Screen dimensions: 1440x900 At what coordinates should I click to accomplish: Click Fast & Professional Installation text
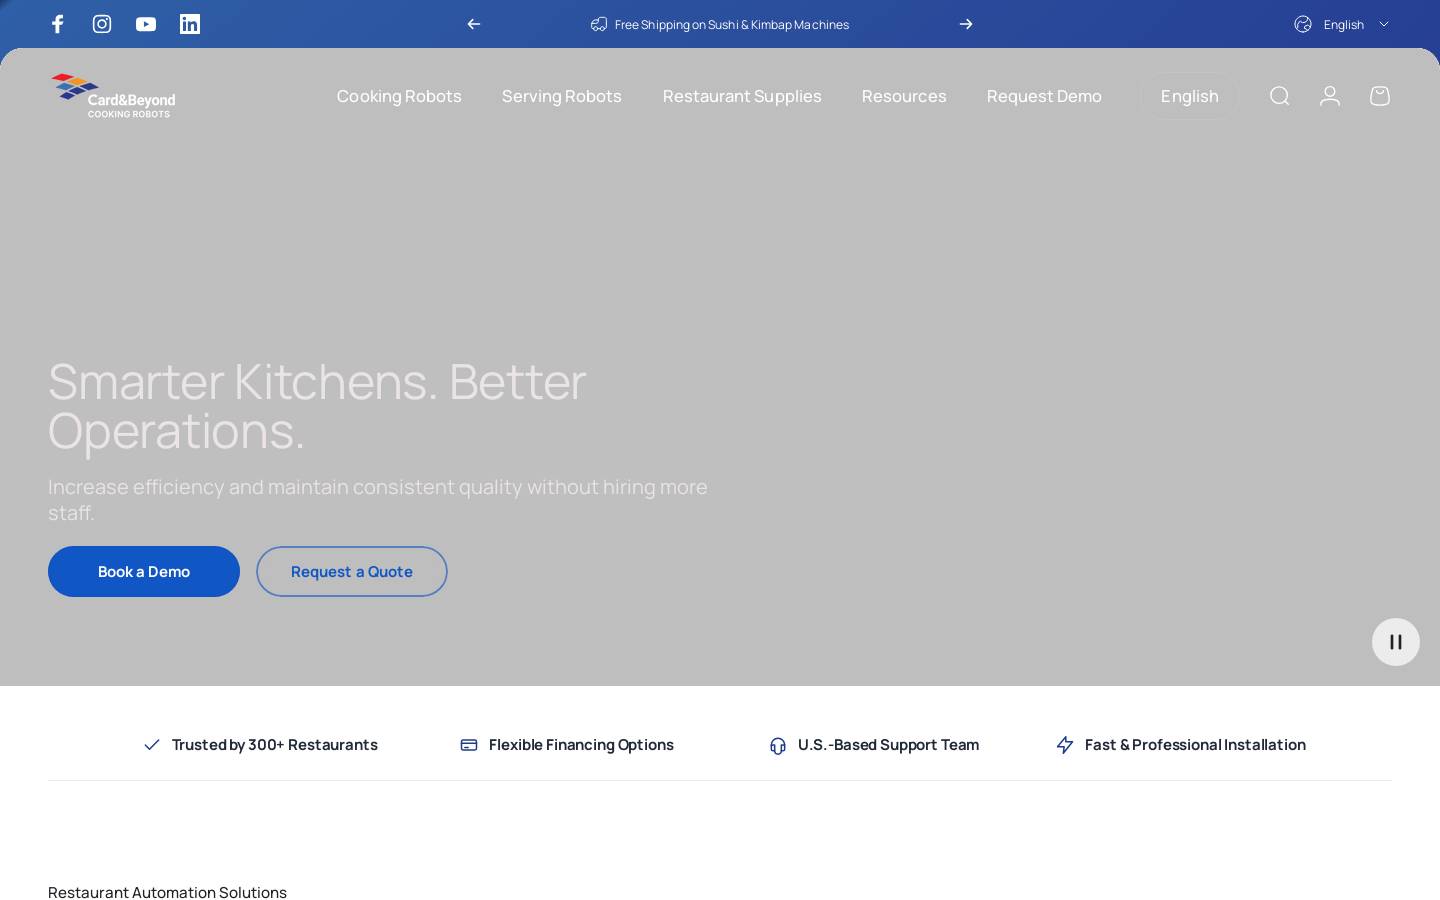(1195, 745)
